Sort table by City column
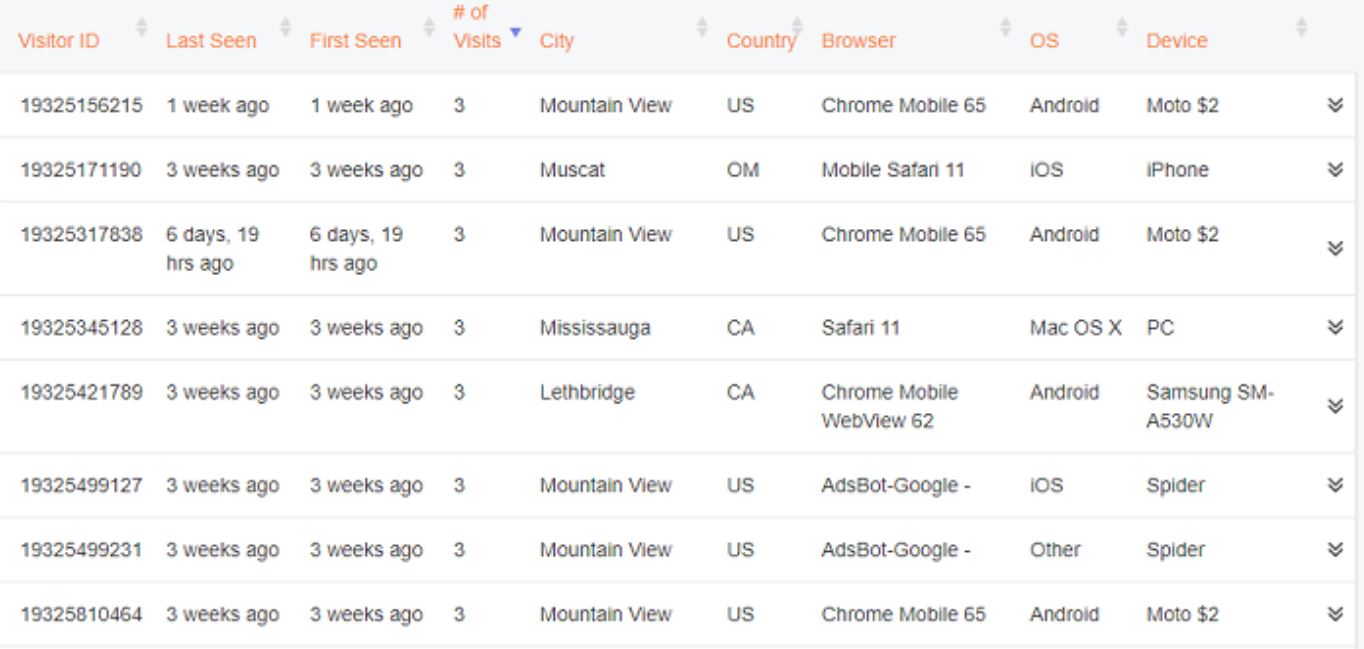Image resolution: width=1364 pixels, height=649 pixels. (x=557, y=41)
